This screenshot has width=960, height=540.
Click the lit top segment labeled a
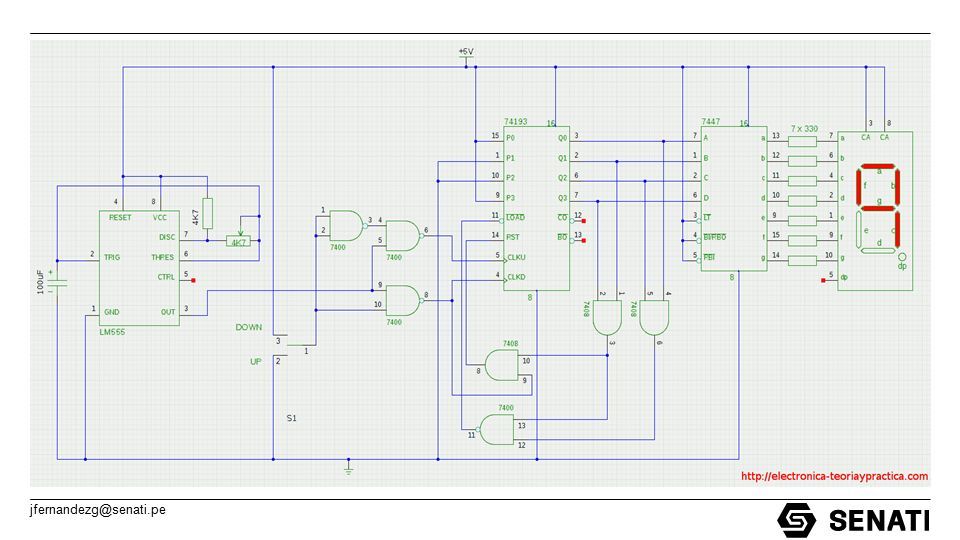(x=879, y=166)
